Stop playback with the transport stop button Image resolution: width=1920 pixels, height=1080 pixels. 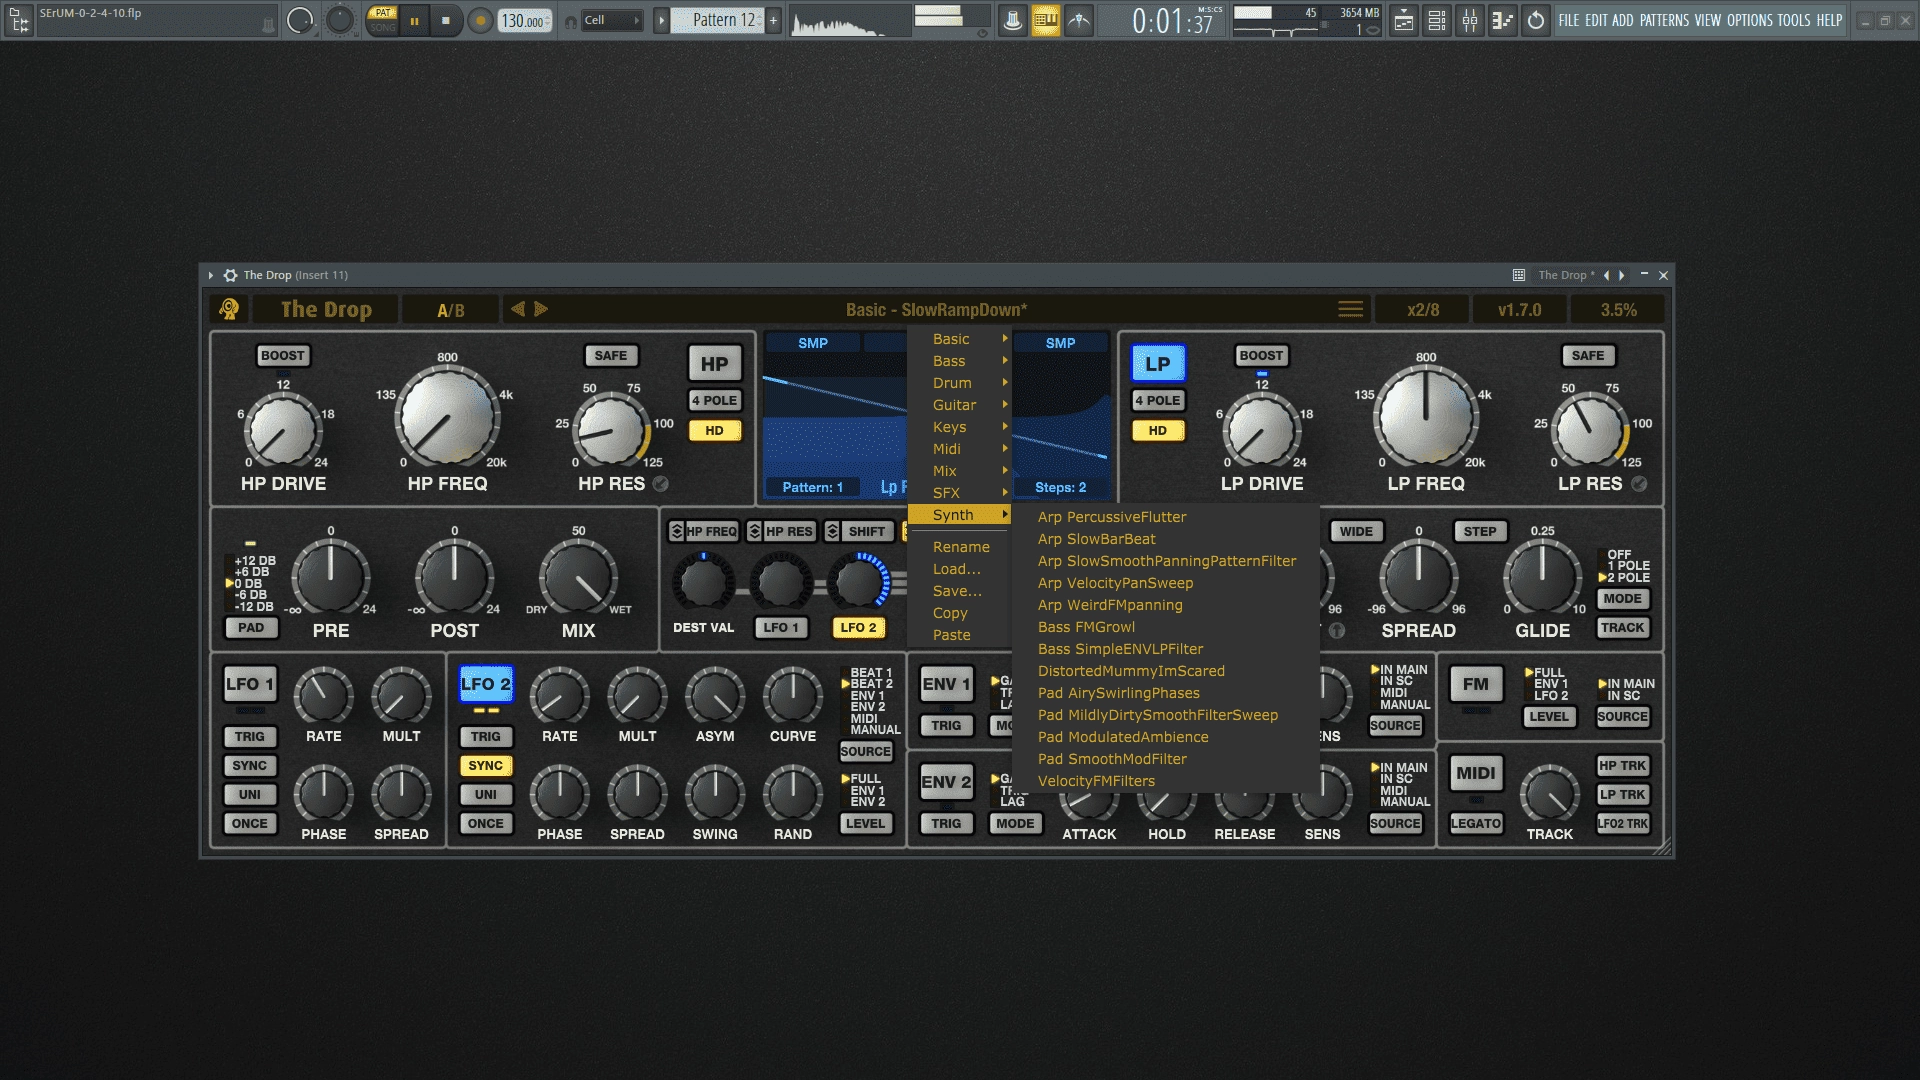point(446,20)
